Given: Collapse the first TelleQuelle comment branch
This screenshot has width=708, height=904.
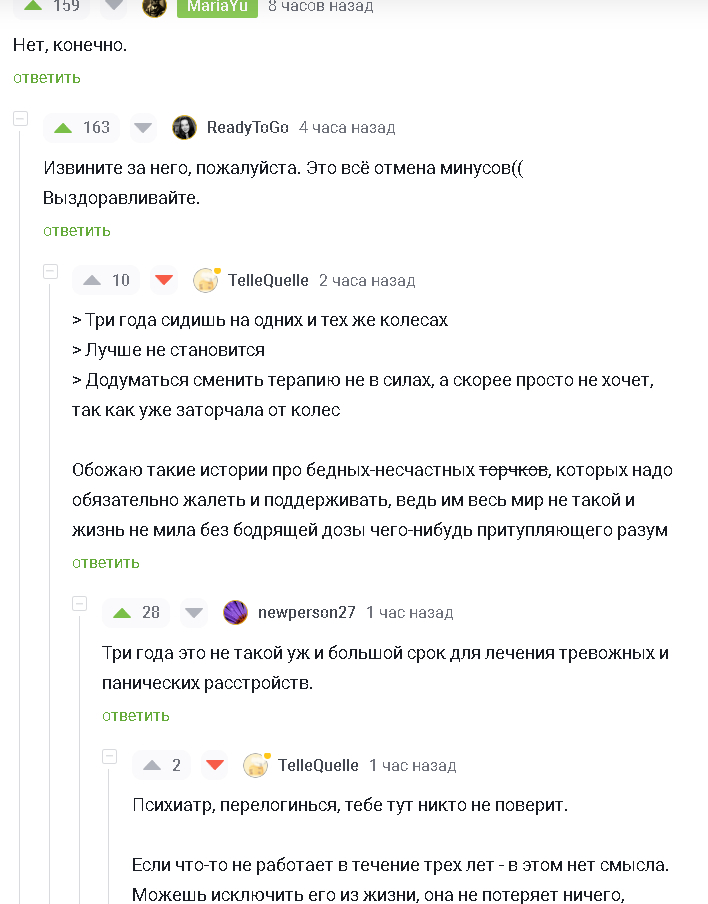Looking at the screenshot, I should pyautogui.click(x=49, y=272).
